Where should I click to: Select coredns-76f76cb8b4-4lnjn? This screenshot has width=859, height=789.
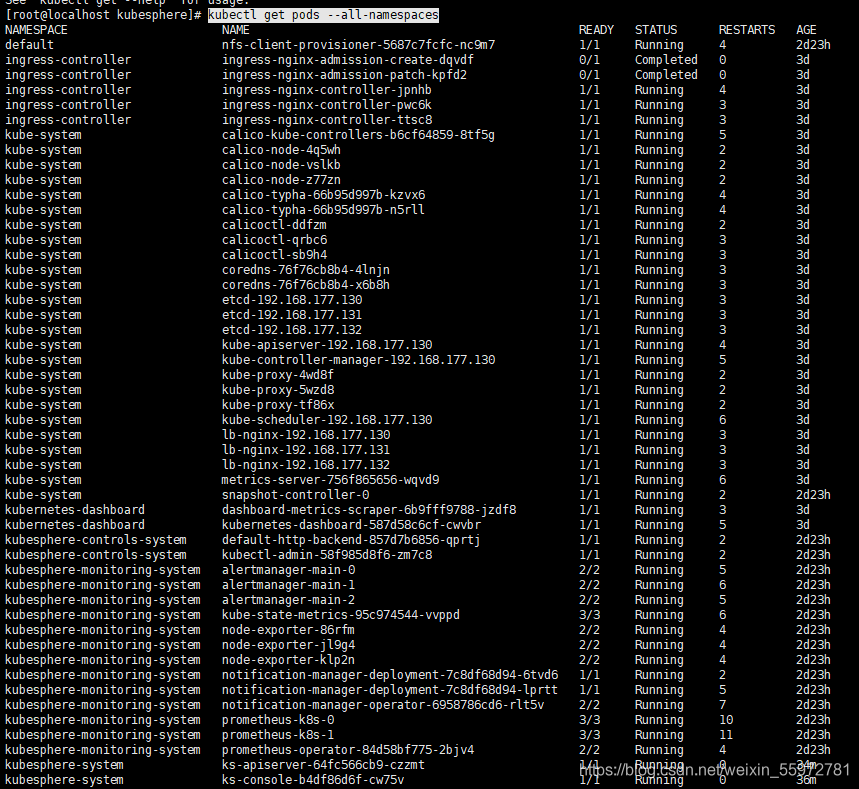pos(306,270)
